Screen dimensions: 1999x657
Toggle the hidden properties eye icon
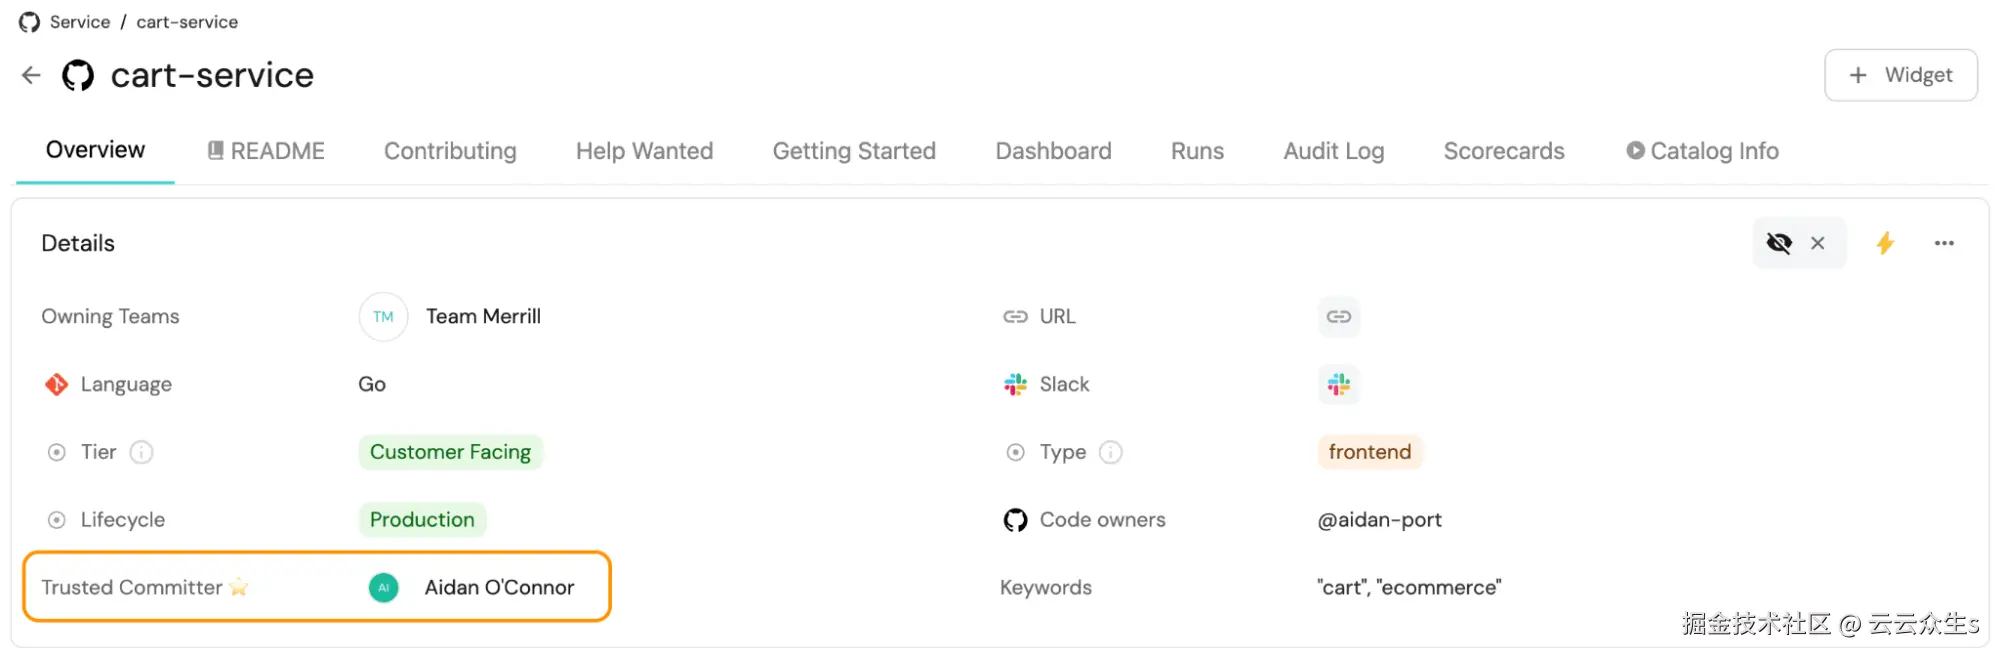point(1779,243)
